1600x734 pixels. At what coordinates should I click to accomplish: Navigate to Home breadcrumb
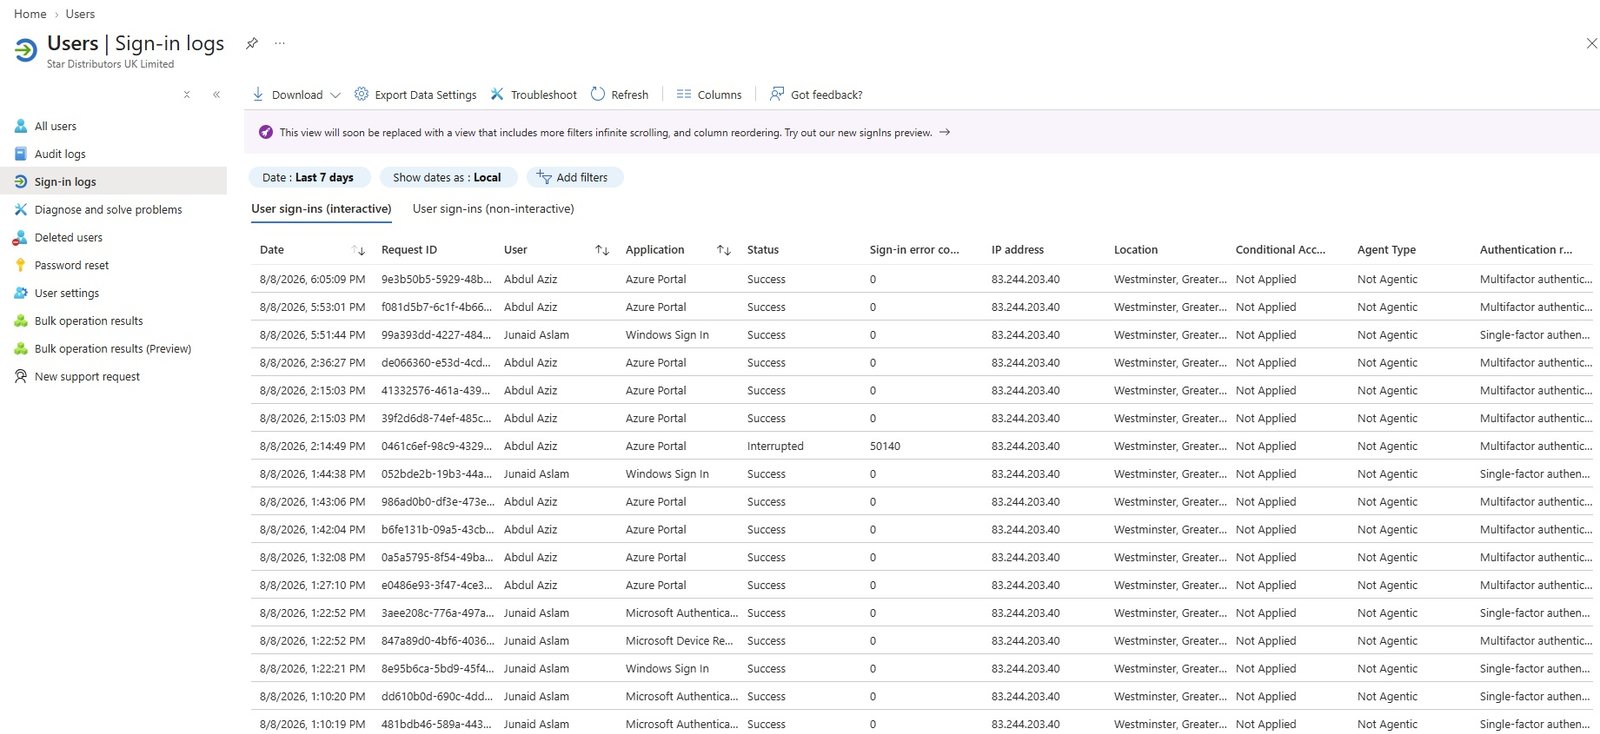click(x=30, y=14)
